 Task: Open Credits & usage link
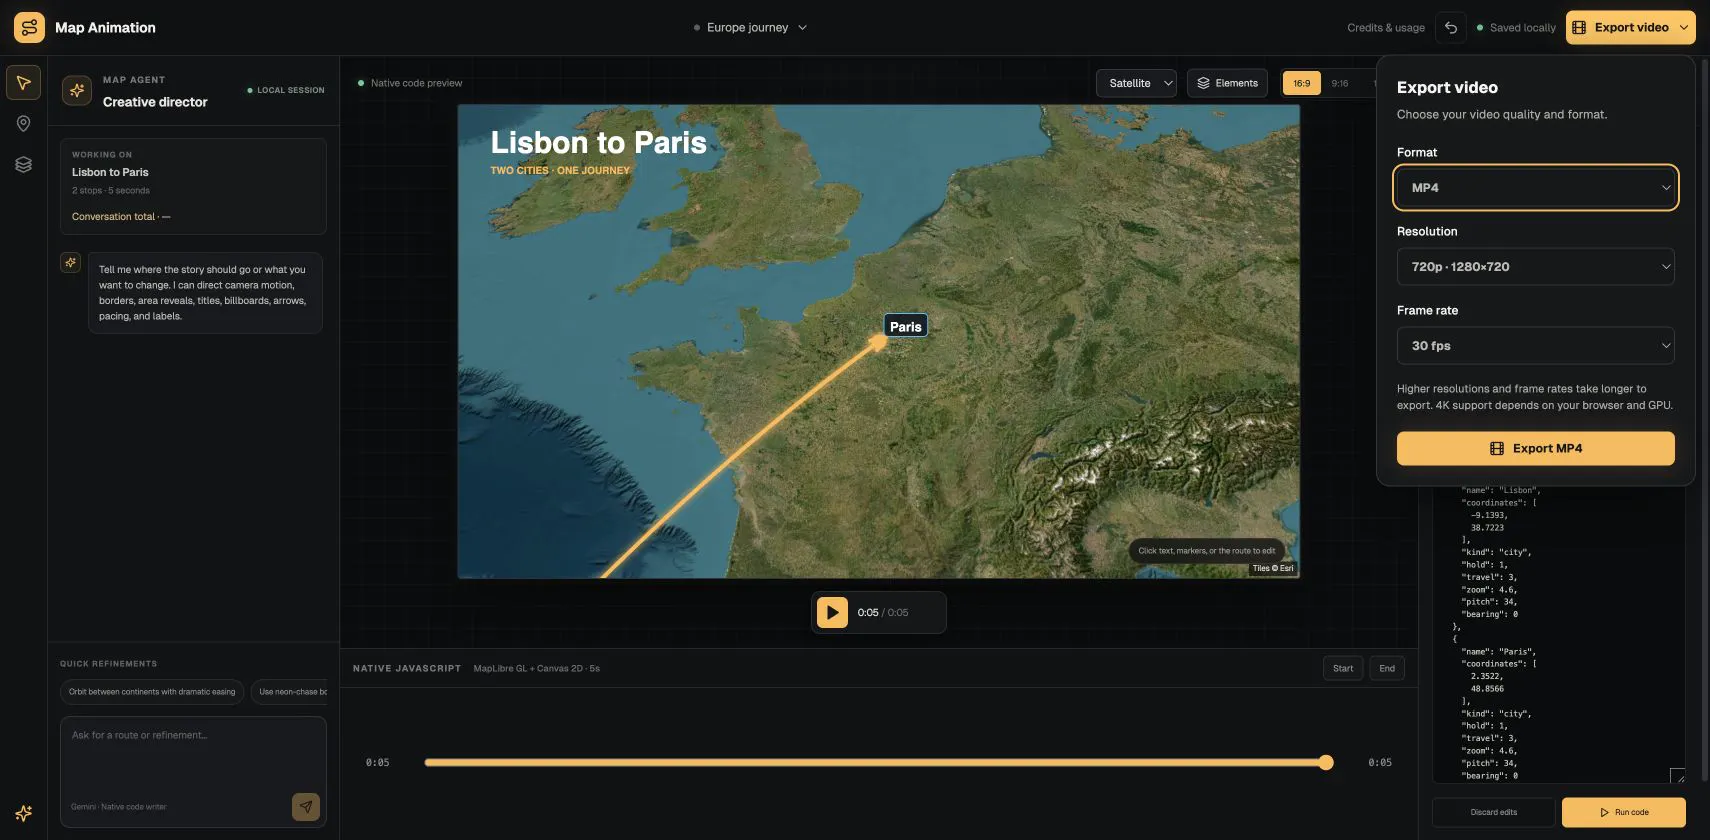click(x=1385, y=28)
